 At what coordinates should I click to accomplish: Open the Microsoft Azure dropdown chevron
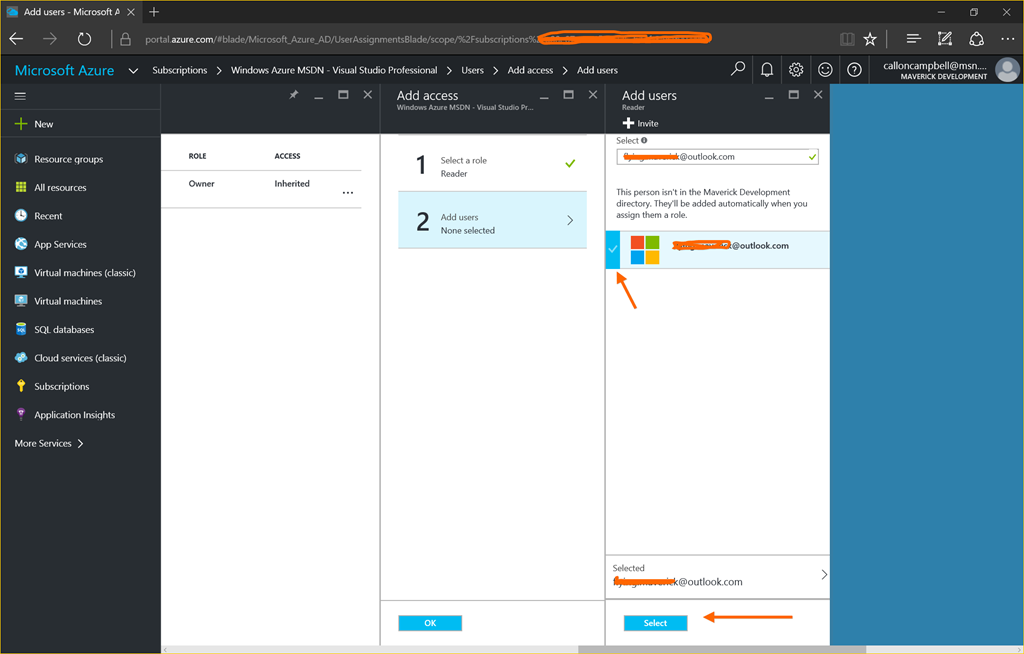point(133,71)
